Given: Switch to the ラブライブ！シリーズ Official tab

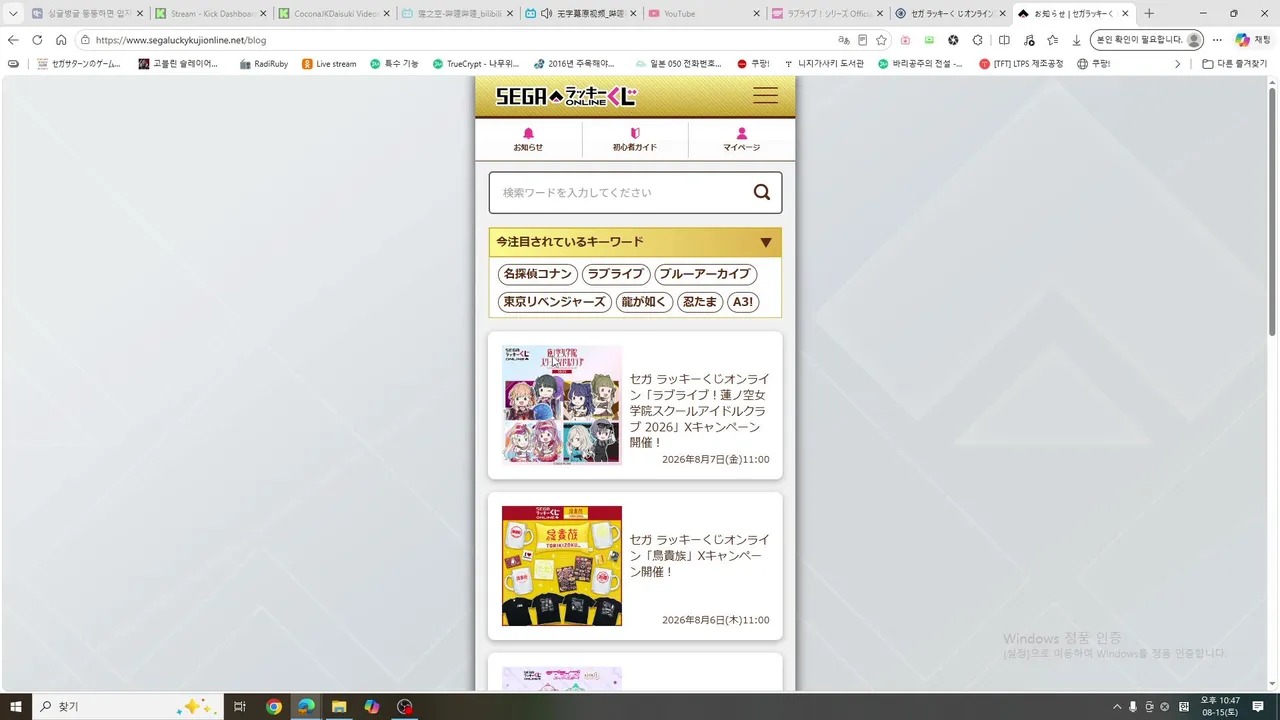Looking at the screenshot, I should [x=828, y=13].
